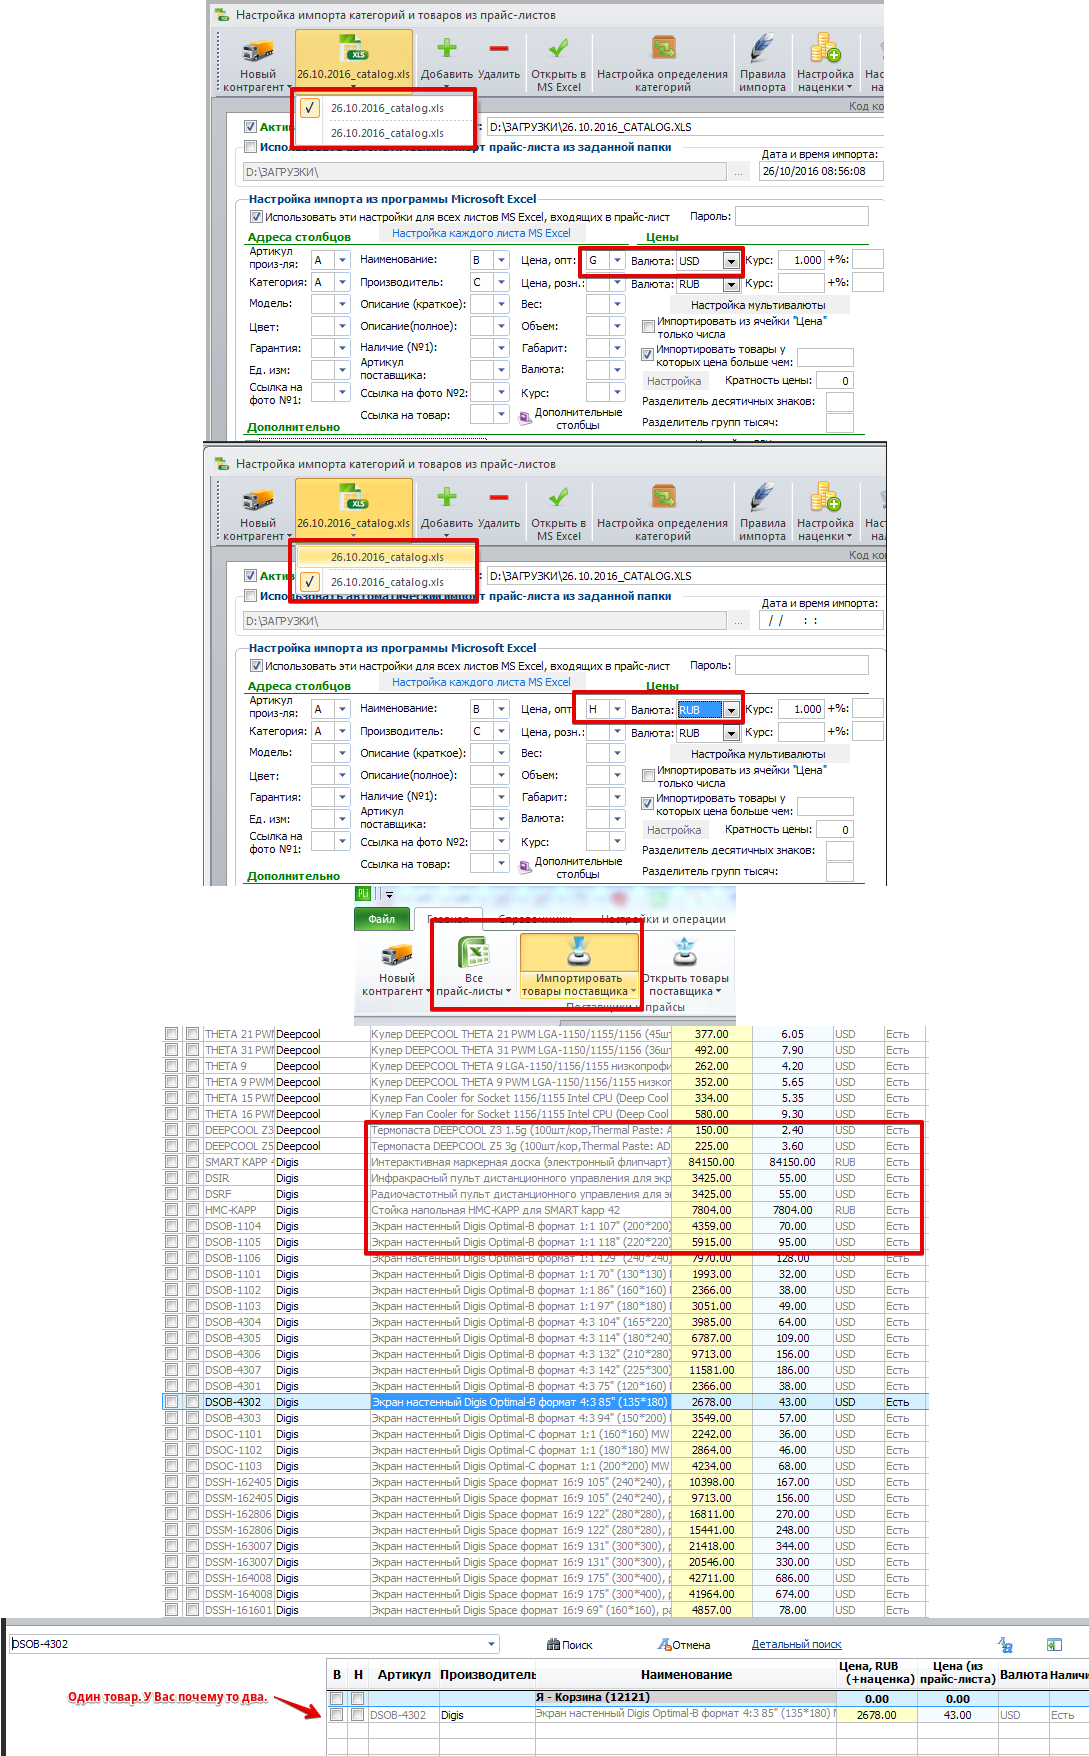Image resolution: width=1089 pixels, height=1756 pixels.
Task: Toggle 'Использовать эти настройки для всех листов', lower window
Action: click(256, 666)
